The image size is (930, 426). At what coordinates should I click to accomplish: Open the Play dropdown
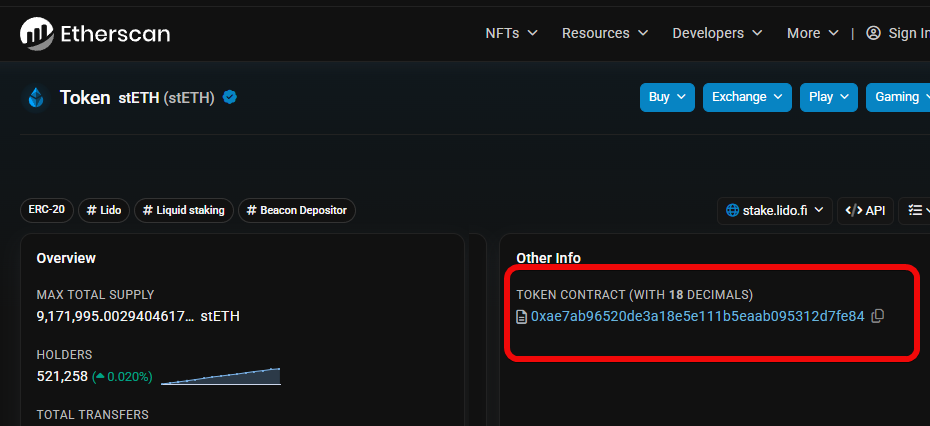tap(829, 97)
